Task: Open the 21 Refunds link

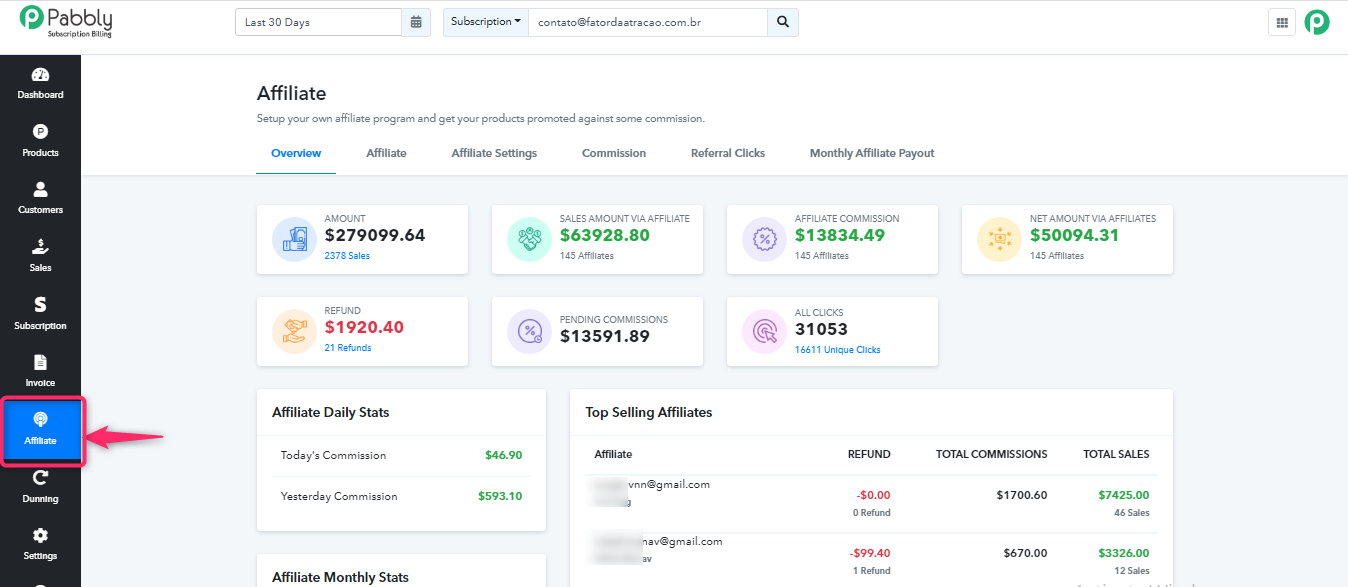Action: [x=348, y=348]
